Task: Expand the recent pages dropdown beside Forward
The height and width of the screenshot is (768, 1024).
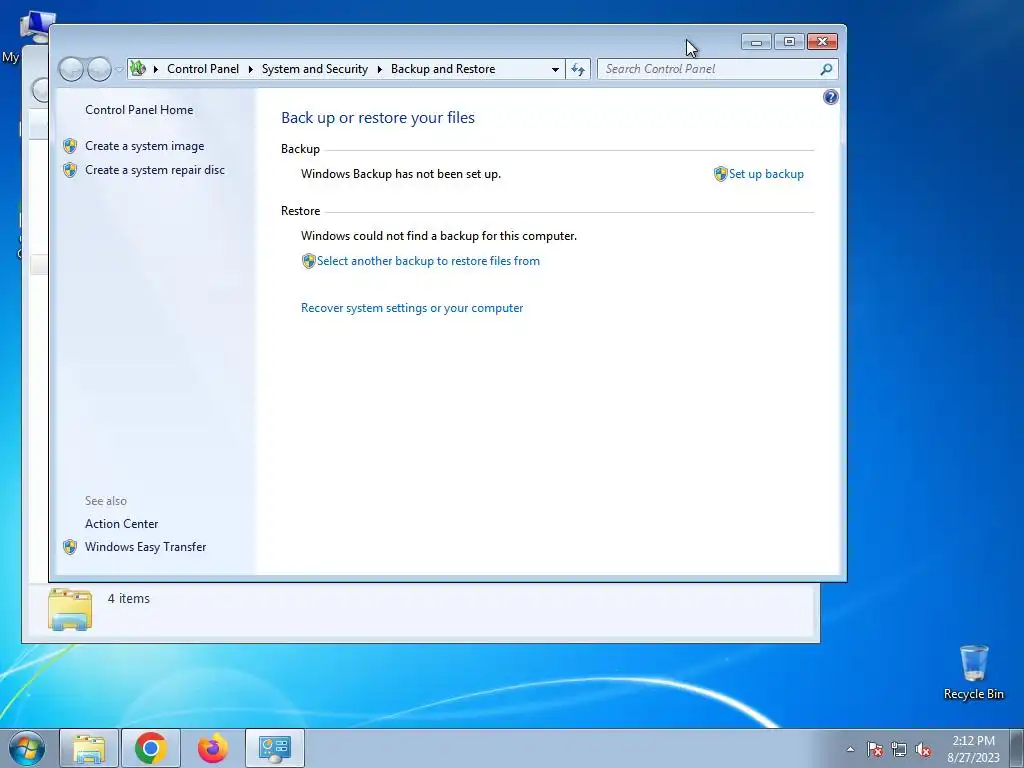Action: pos(120,69)
